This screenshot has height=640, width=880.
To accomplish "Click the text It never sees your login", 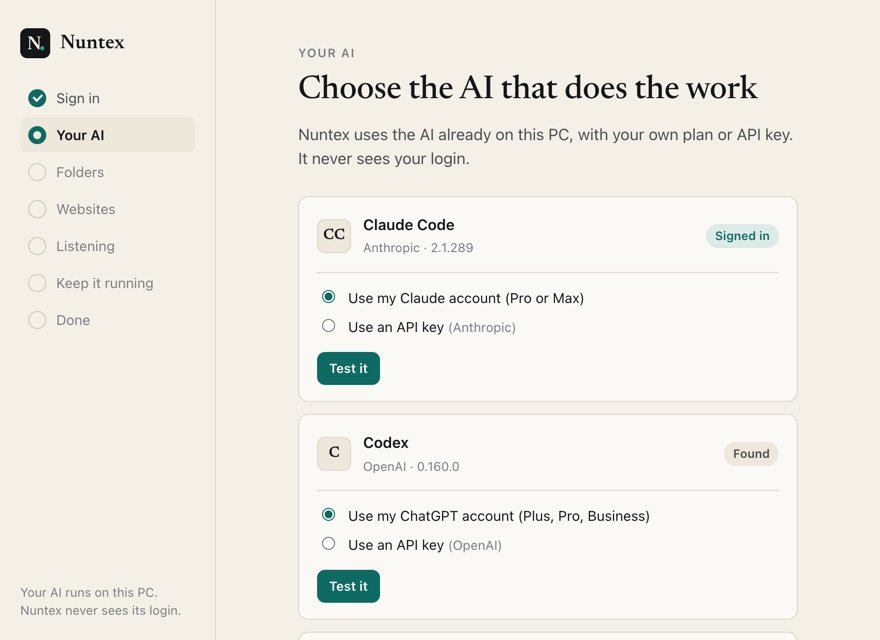I will tap(384, 159).
